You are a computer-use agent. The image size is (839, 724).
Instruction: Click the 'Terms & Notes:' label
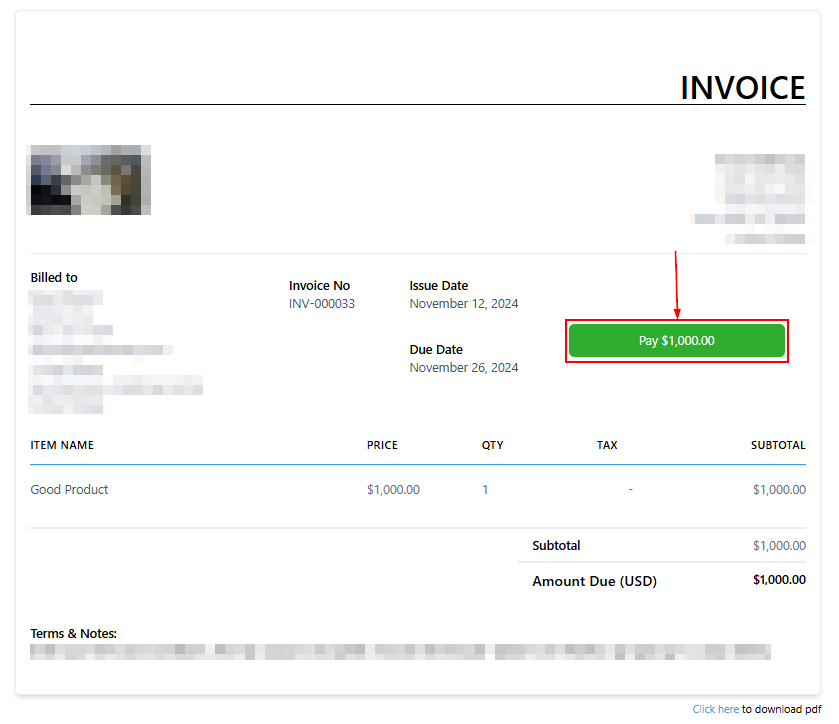pos(73,634)
